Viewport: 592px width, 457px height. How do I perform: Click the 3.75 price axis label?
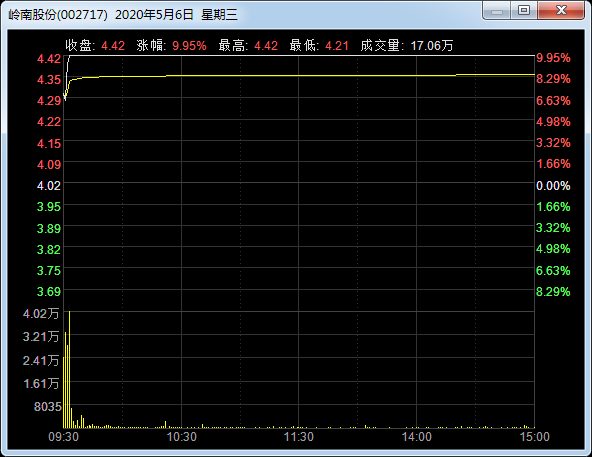coord(49,270)
